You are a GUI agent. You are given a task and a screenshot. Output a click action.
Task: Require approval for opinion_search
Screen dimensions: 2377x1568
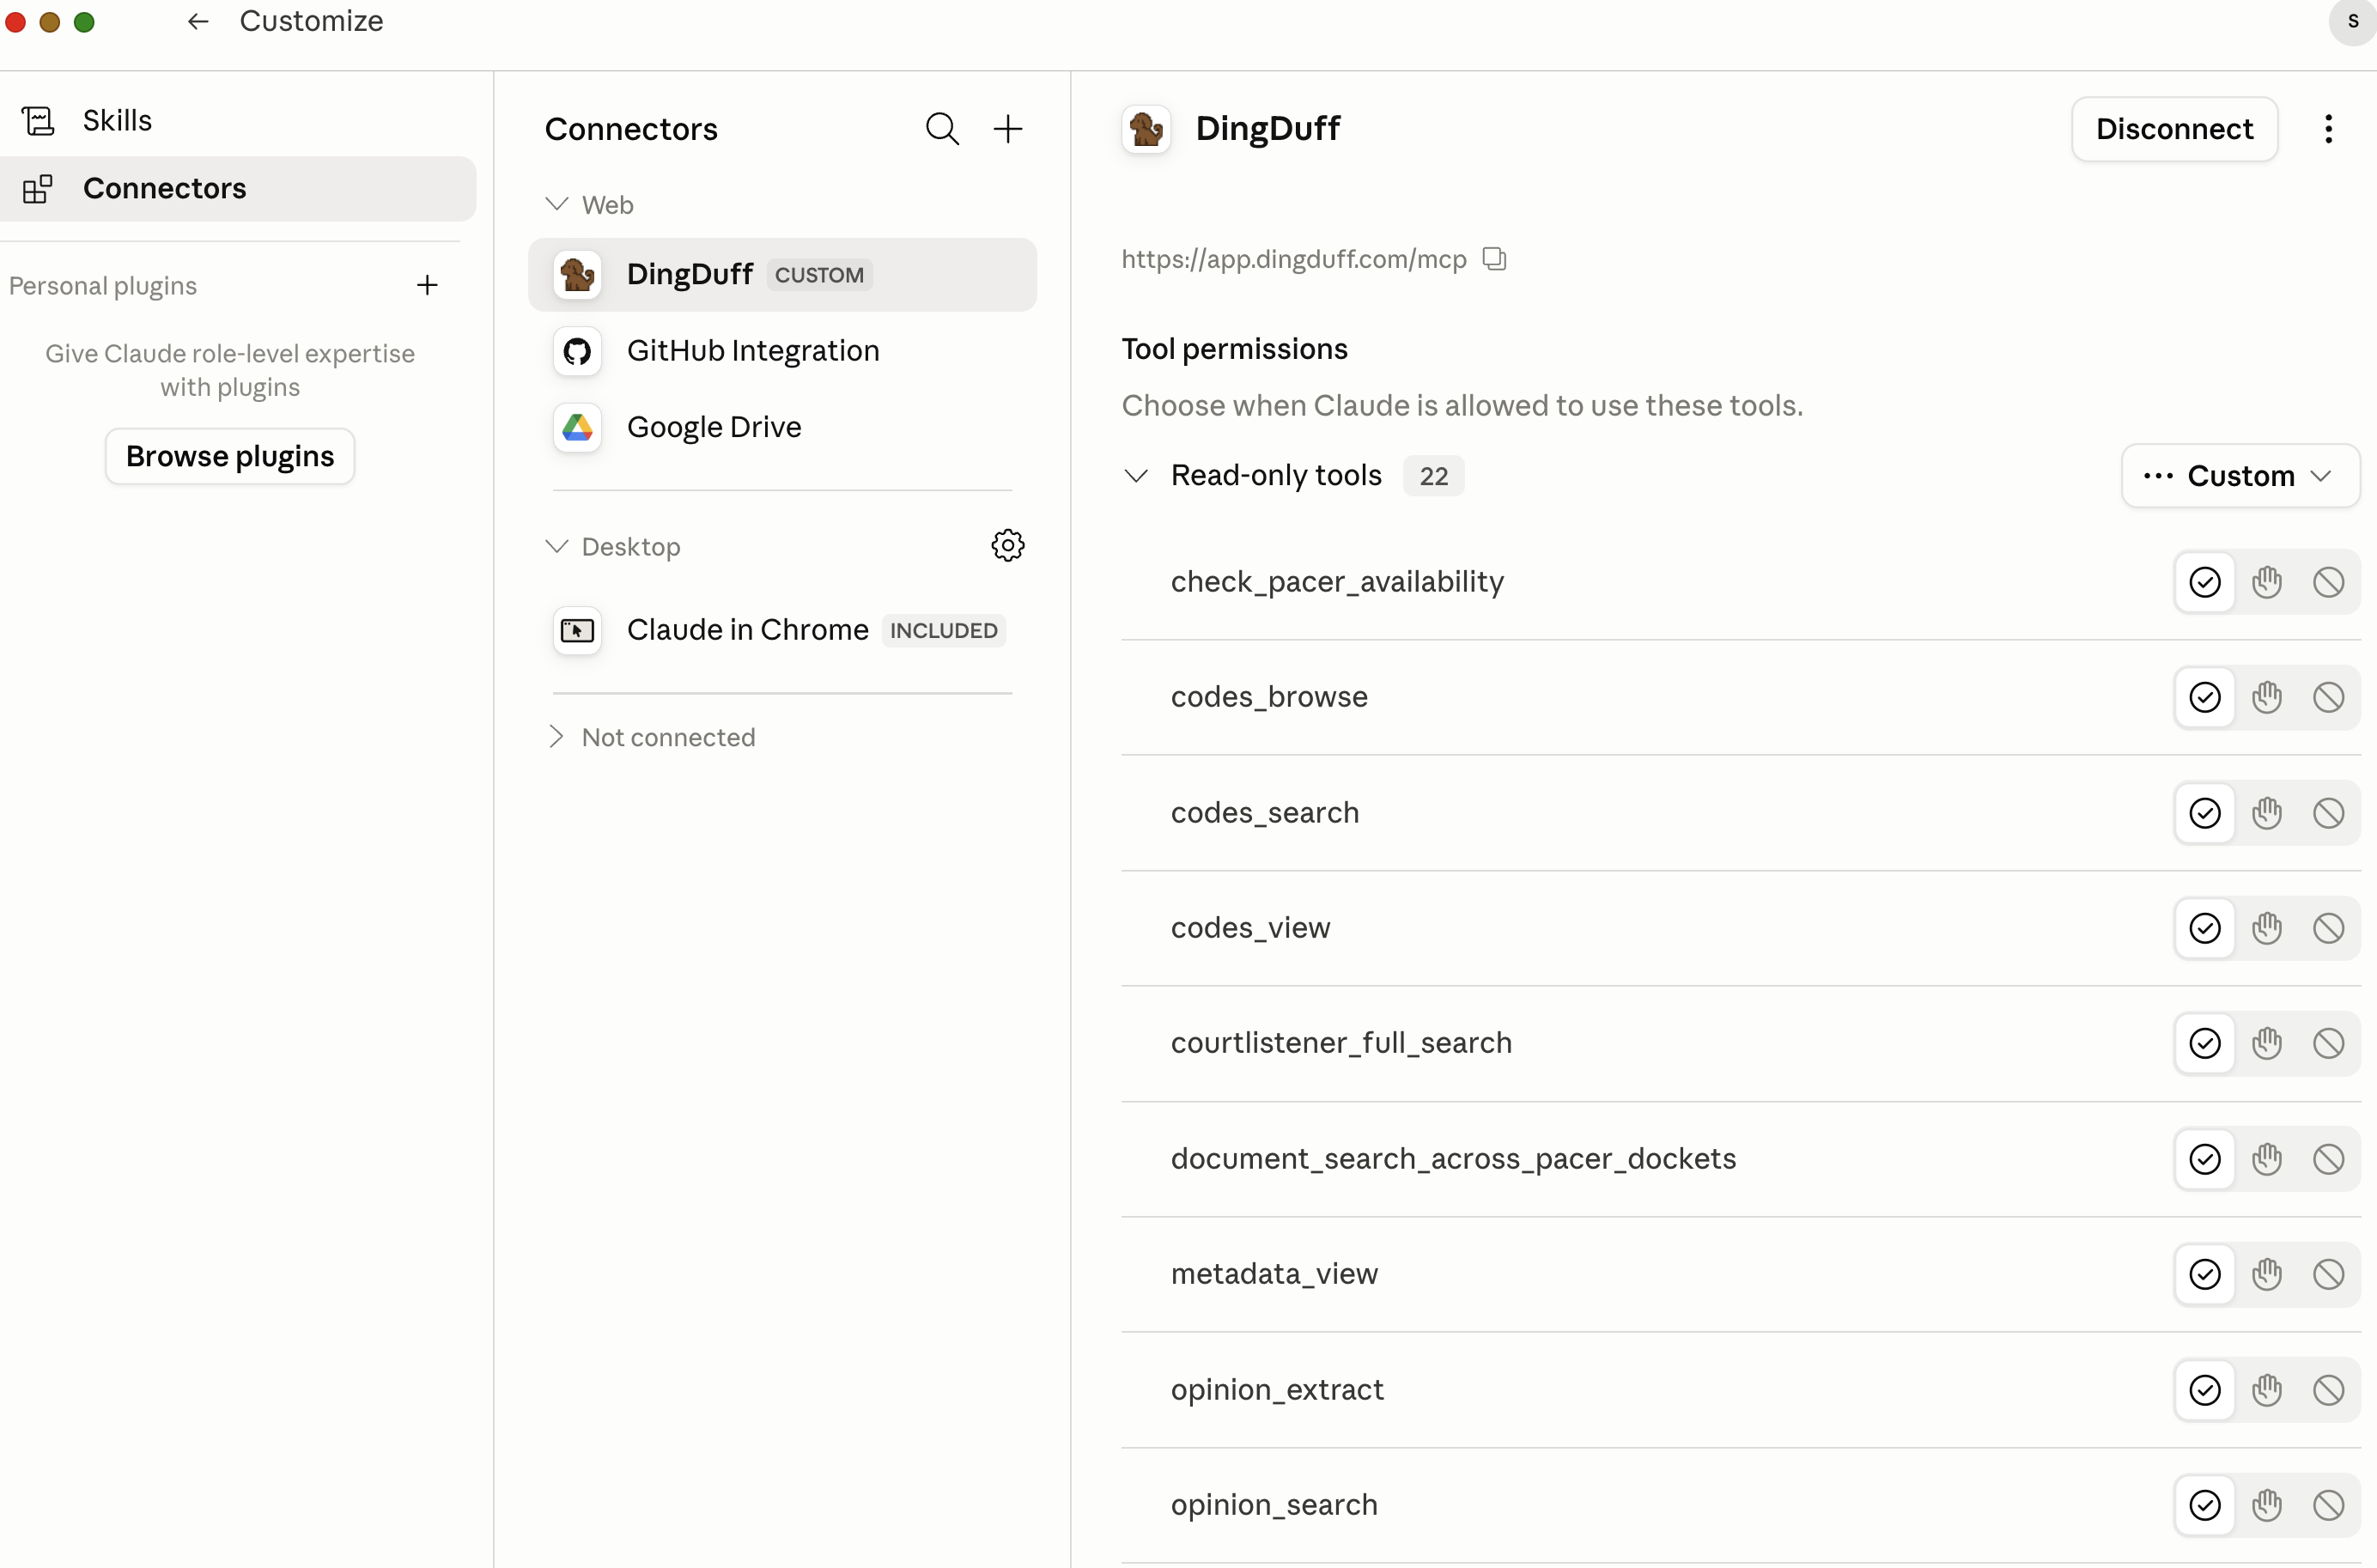[2267, 1506]
